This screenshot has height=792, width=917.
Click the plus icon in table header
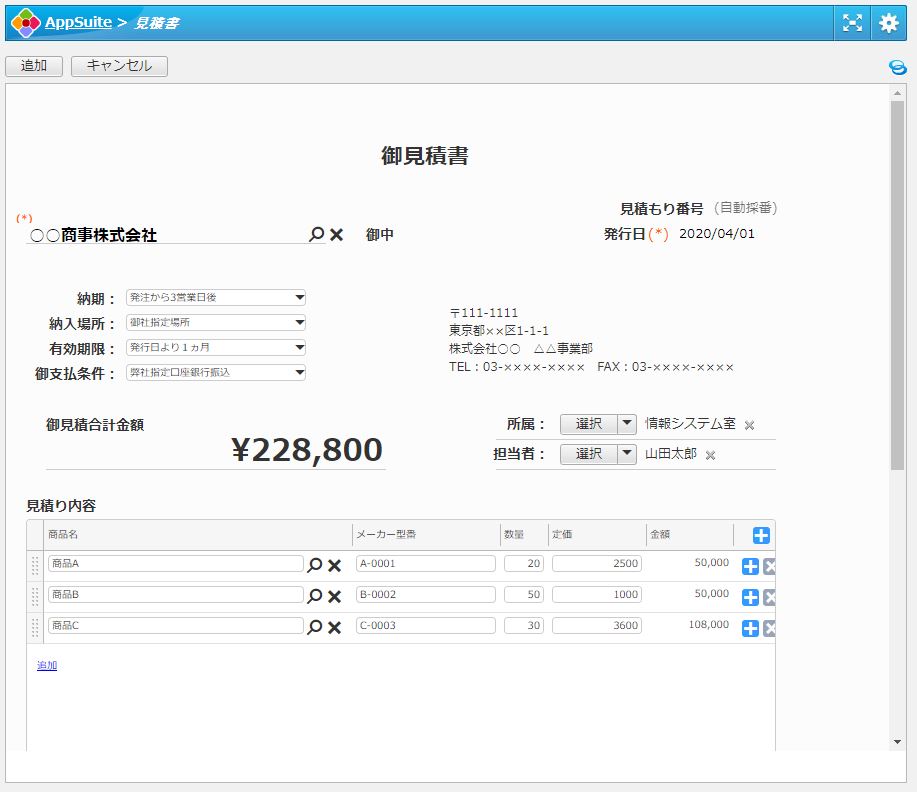[761, 535]
